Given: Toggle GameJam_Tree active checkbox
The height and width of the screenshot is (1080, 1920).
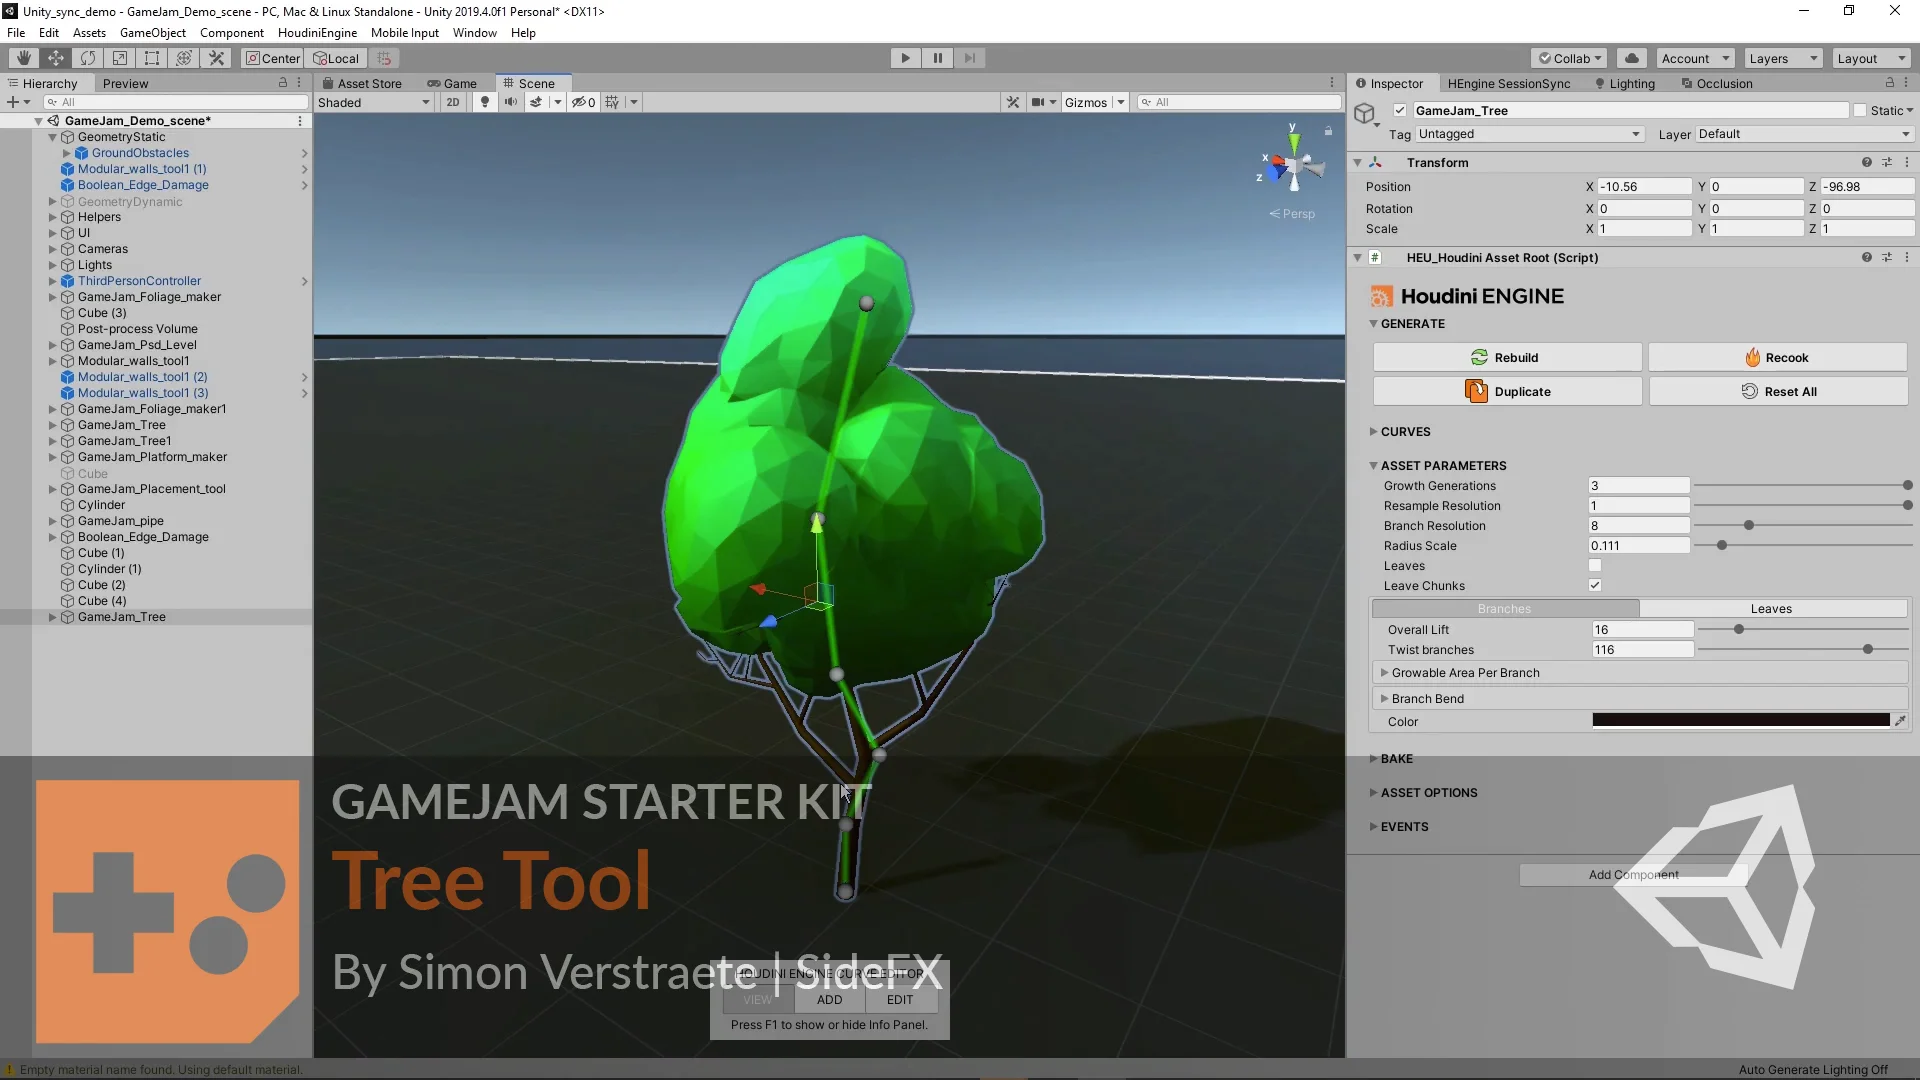Looking at the screenshot, I should click(x=1400, y=110).
